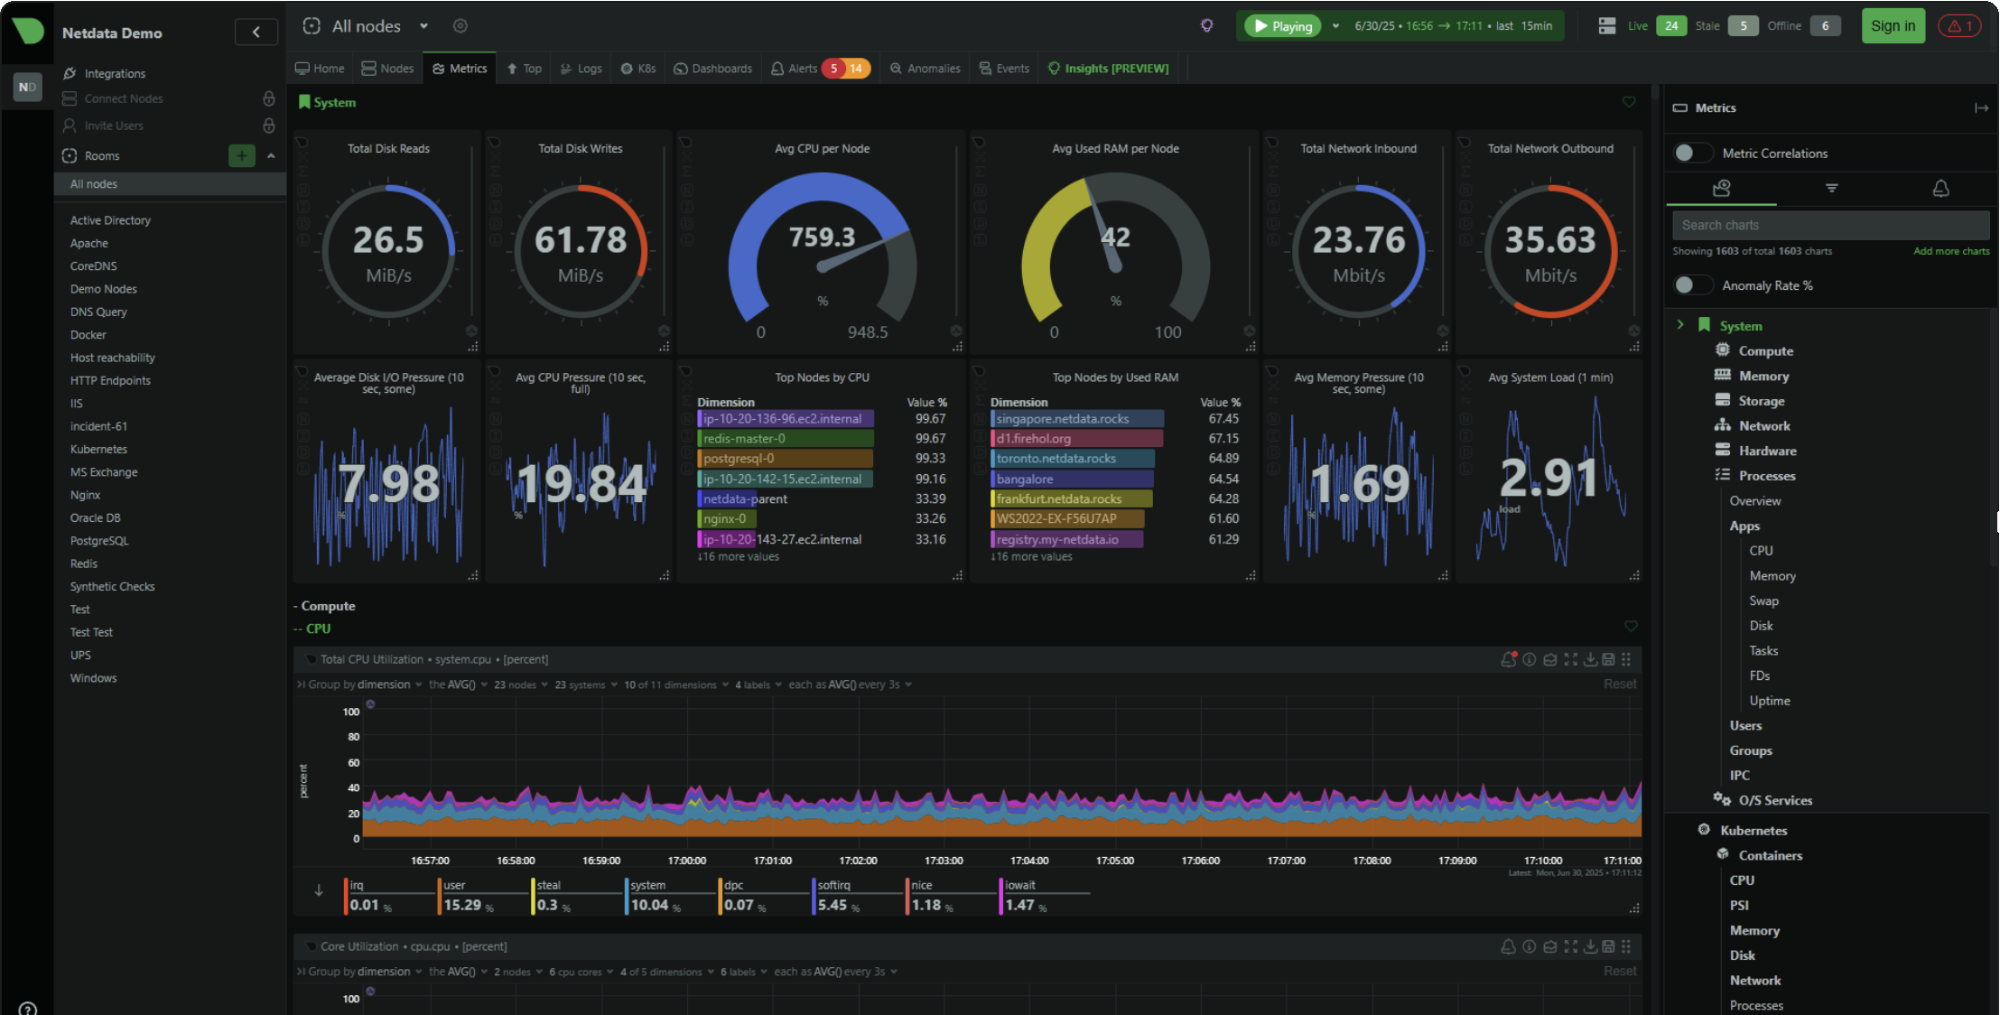The width and height of the screenshot is (2000, 1015).
Task: Open fullscreen view on Total CPU Utilization chart
Action: pyautogui.click(x=1571, y=659)
